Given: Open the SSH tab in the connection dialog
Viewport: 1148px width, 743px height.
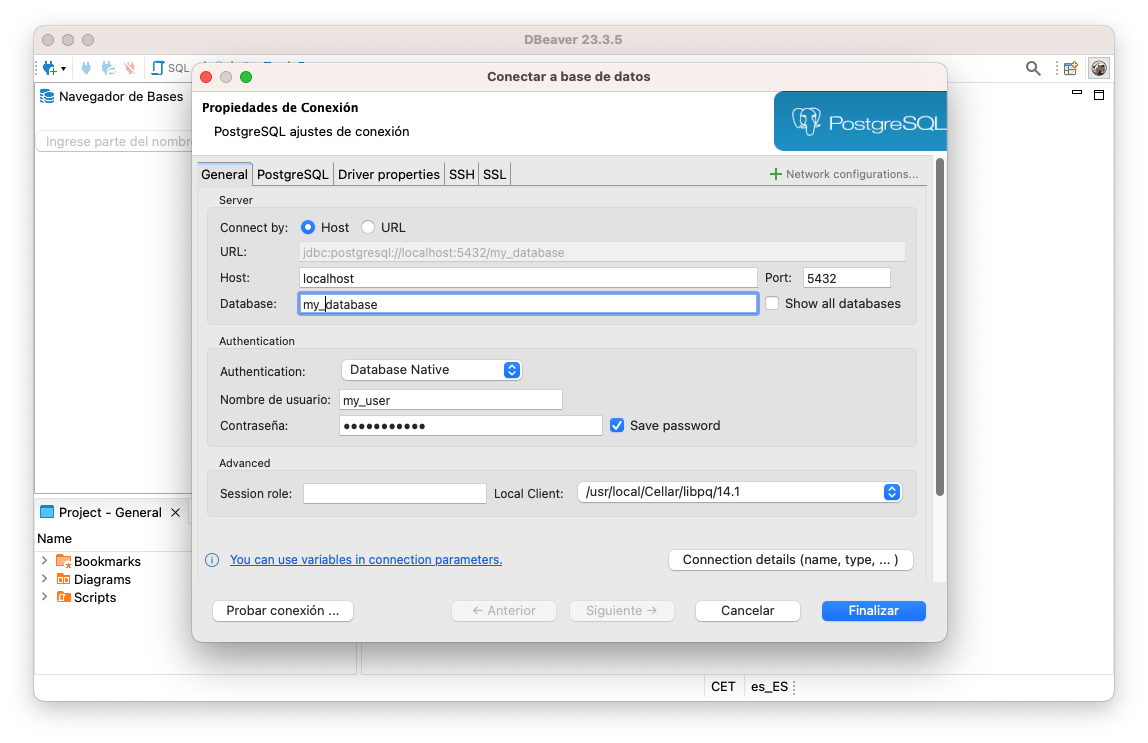Looking at the screenshot, I should pos(461,174).
